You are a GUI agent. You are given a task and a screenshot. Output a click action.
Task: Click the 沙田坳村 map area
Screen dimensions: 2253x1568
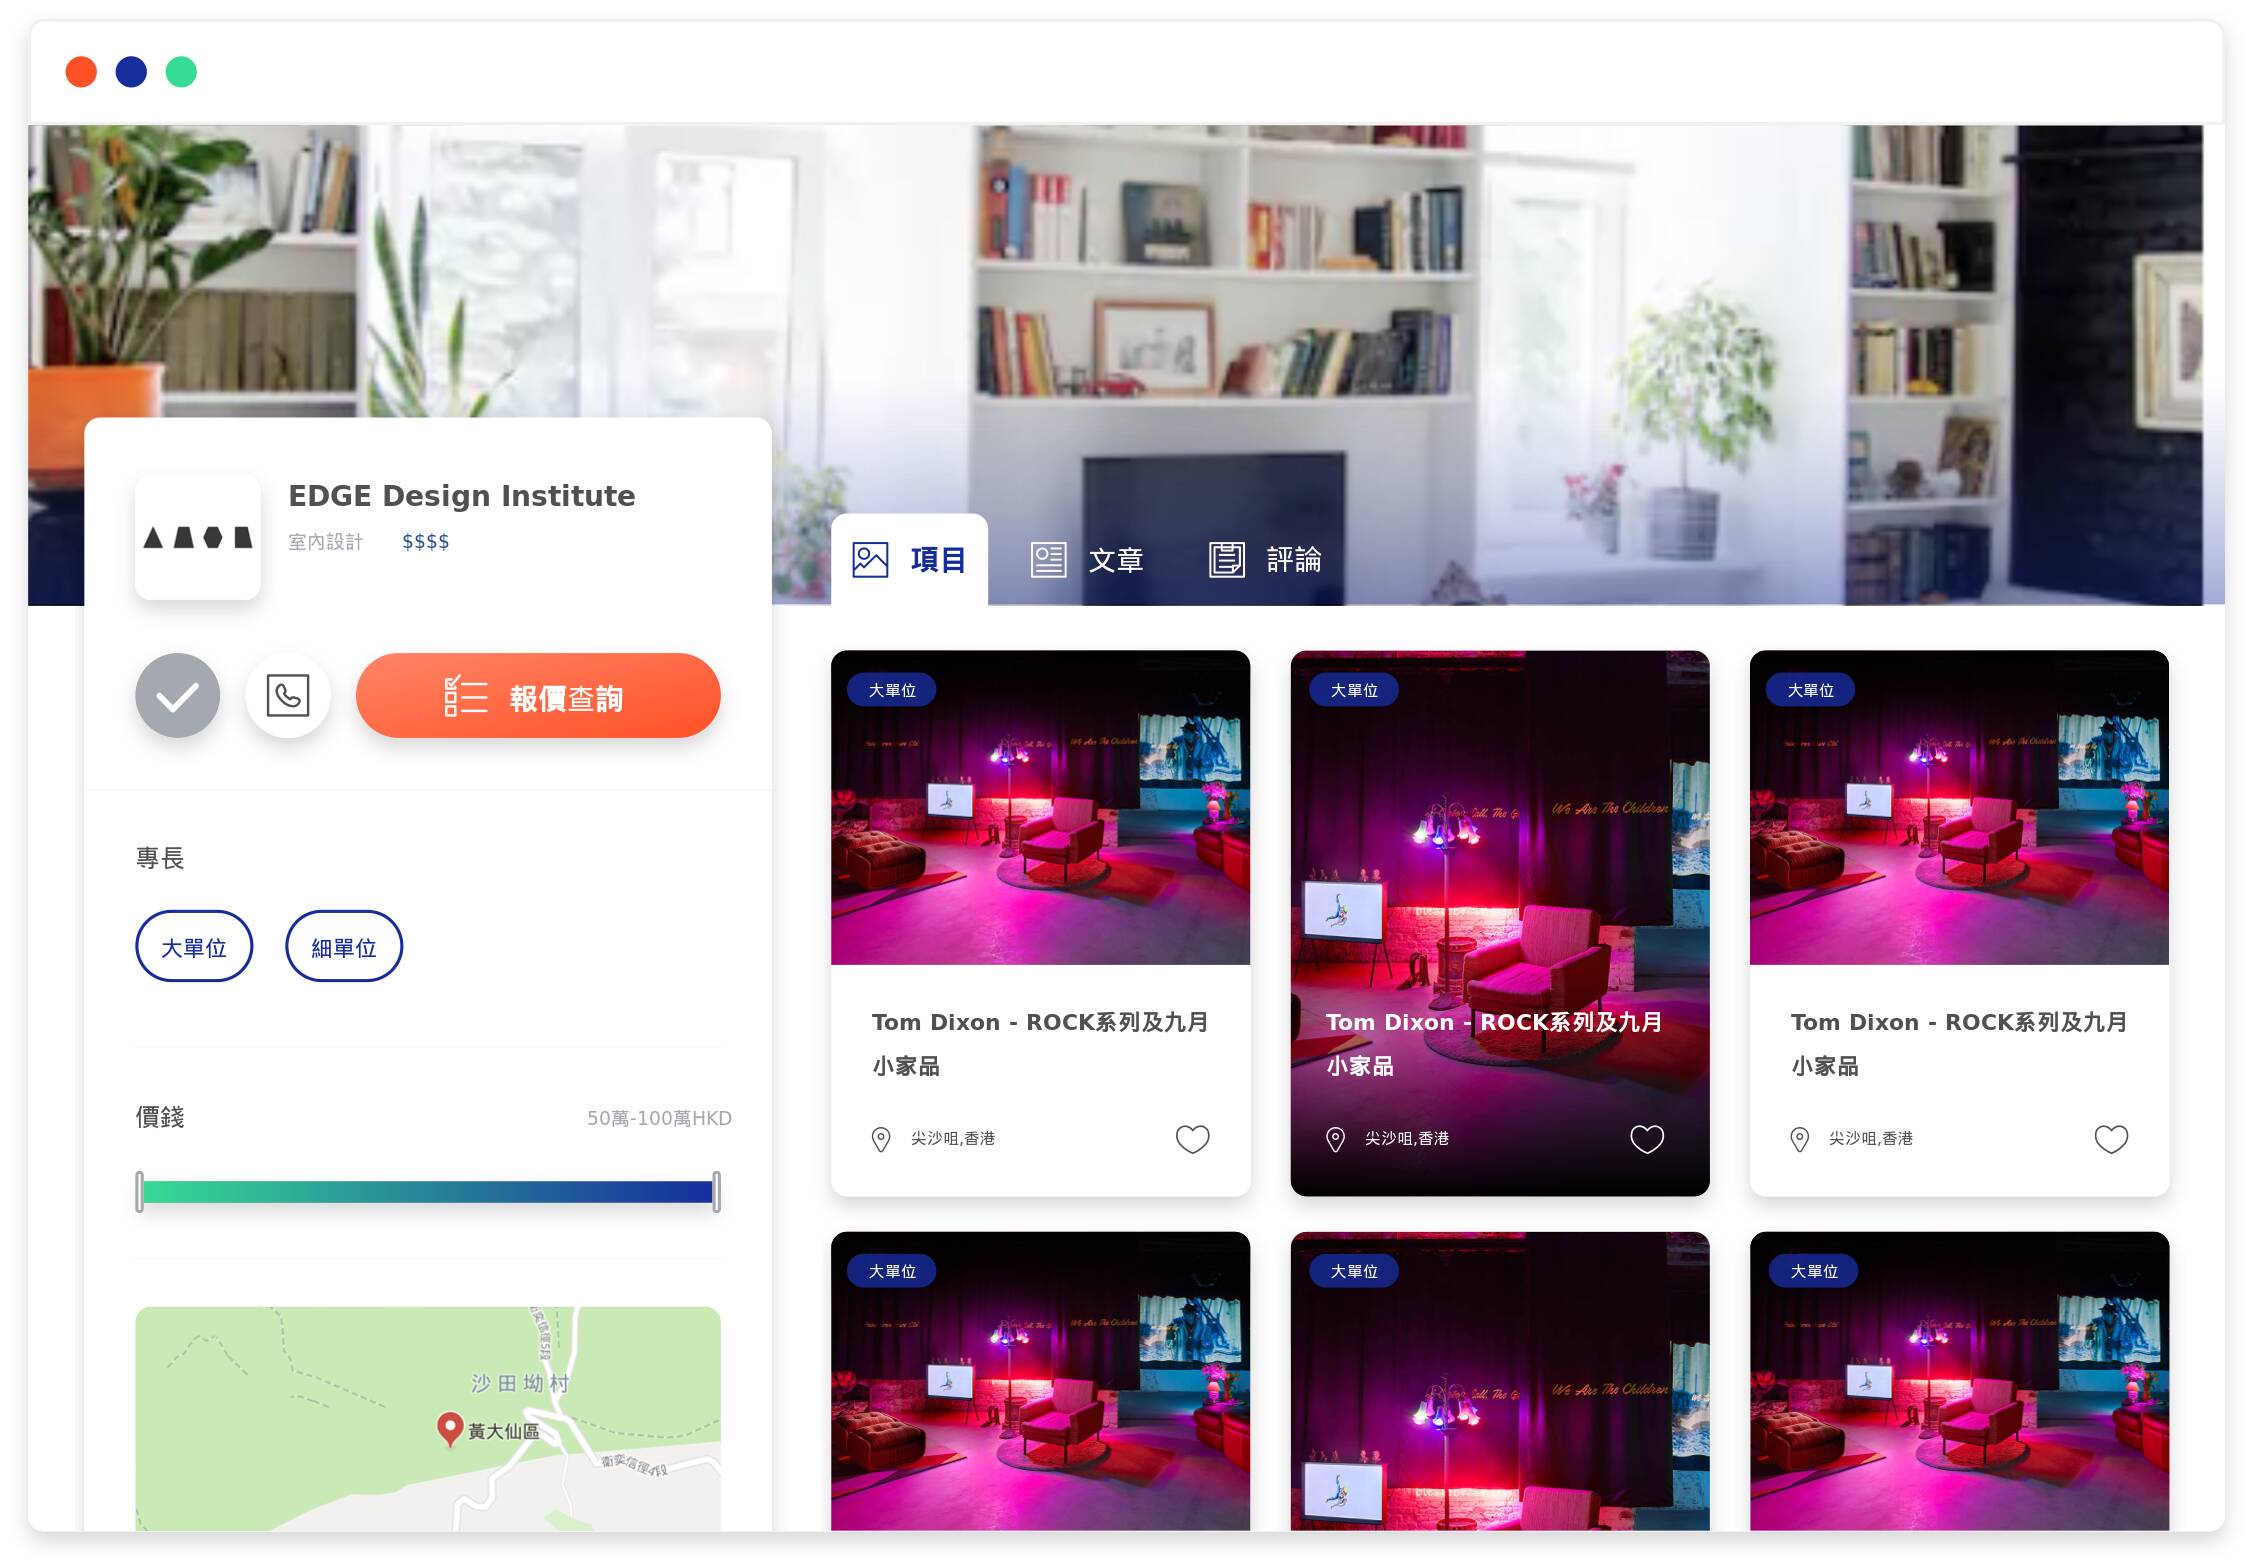click(521, 1384)
